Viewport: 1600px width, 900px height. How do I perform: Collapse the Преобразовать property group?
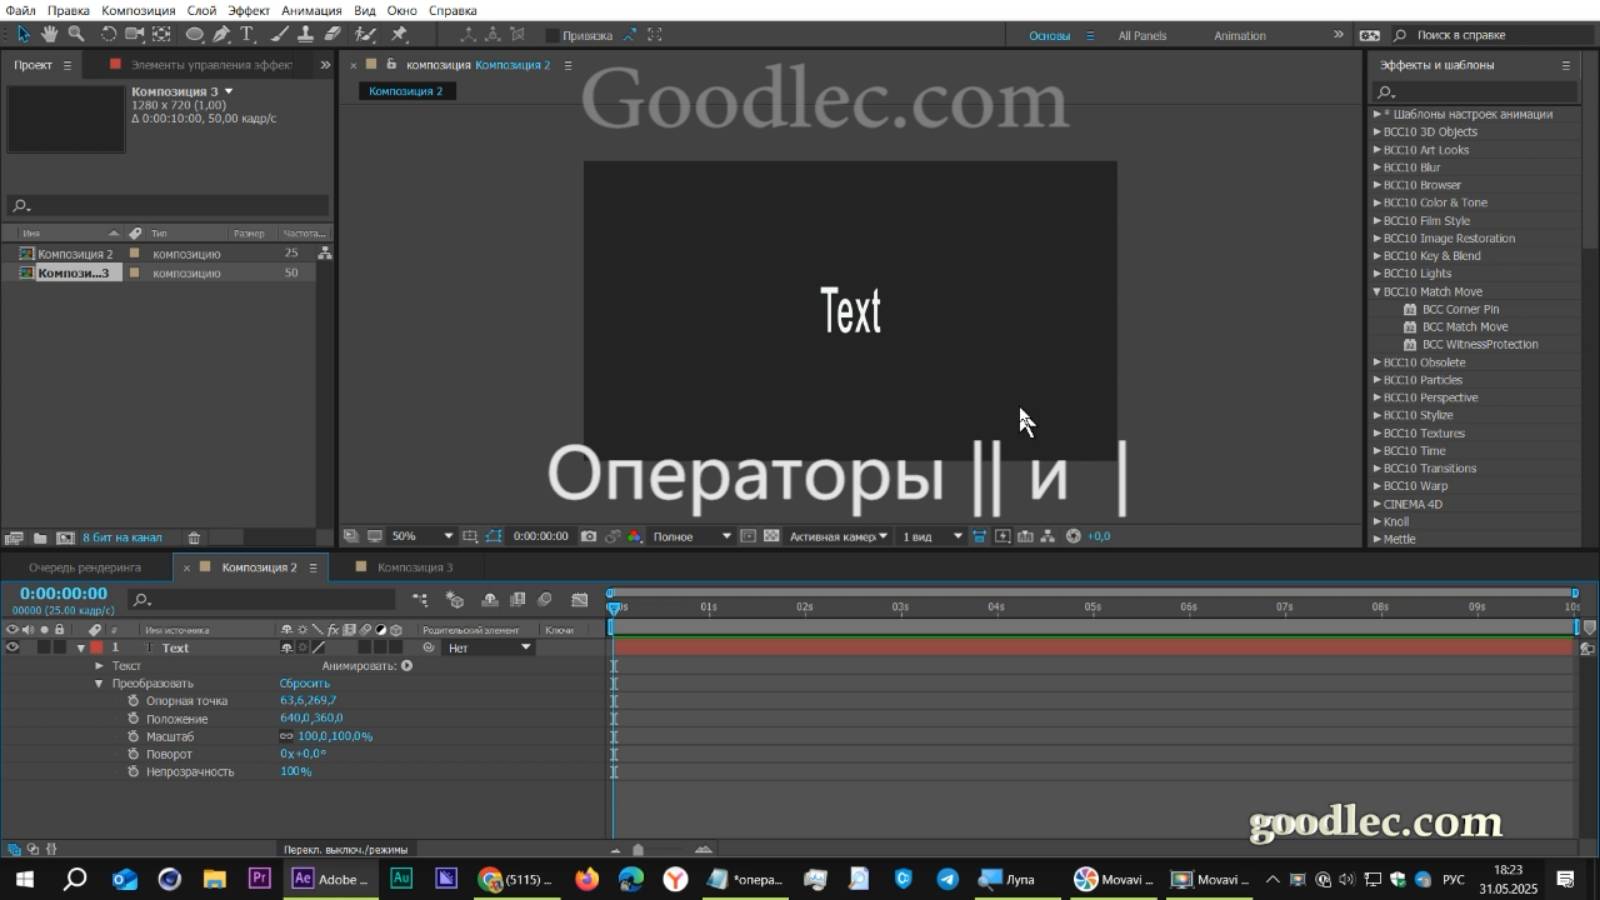[99, 684]
